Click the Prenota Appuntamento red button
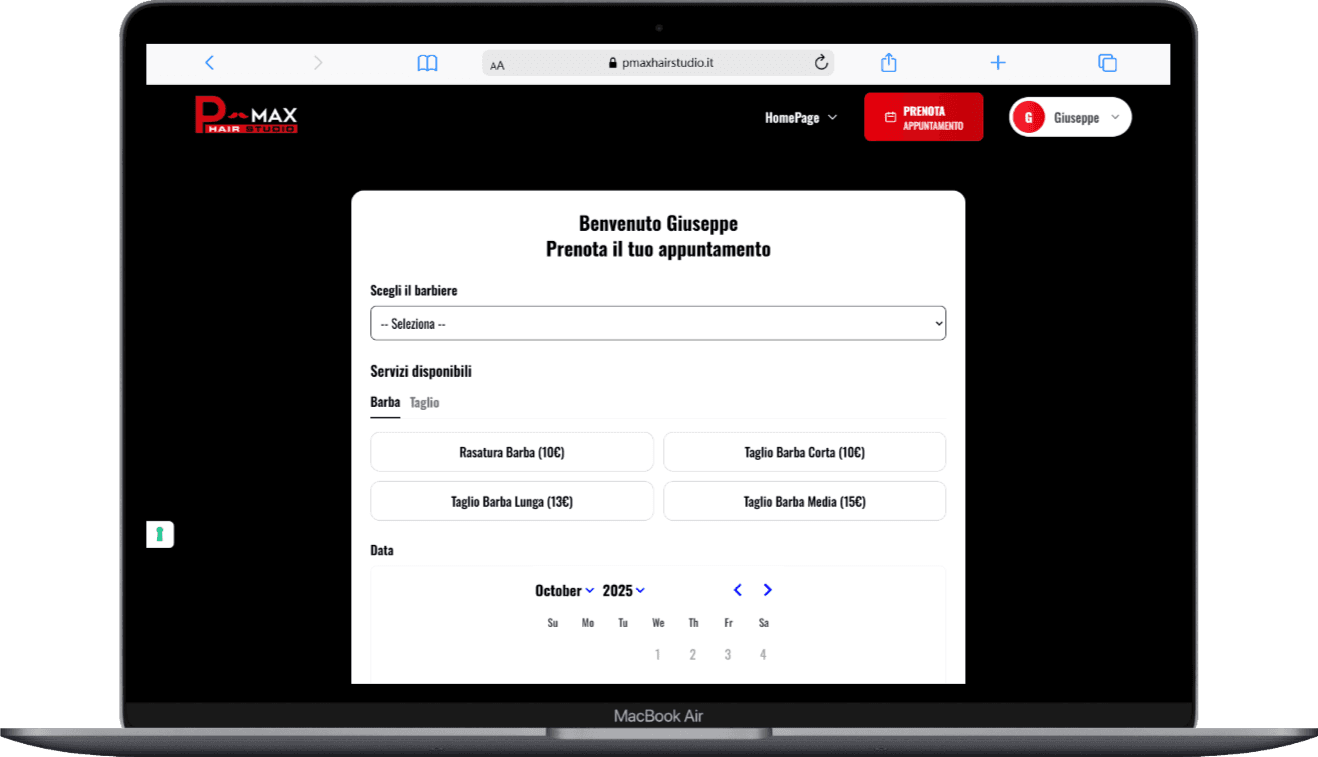Image resolution: width=1318 pixels, height=757 pixels. tap(923, 118)
